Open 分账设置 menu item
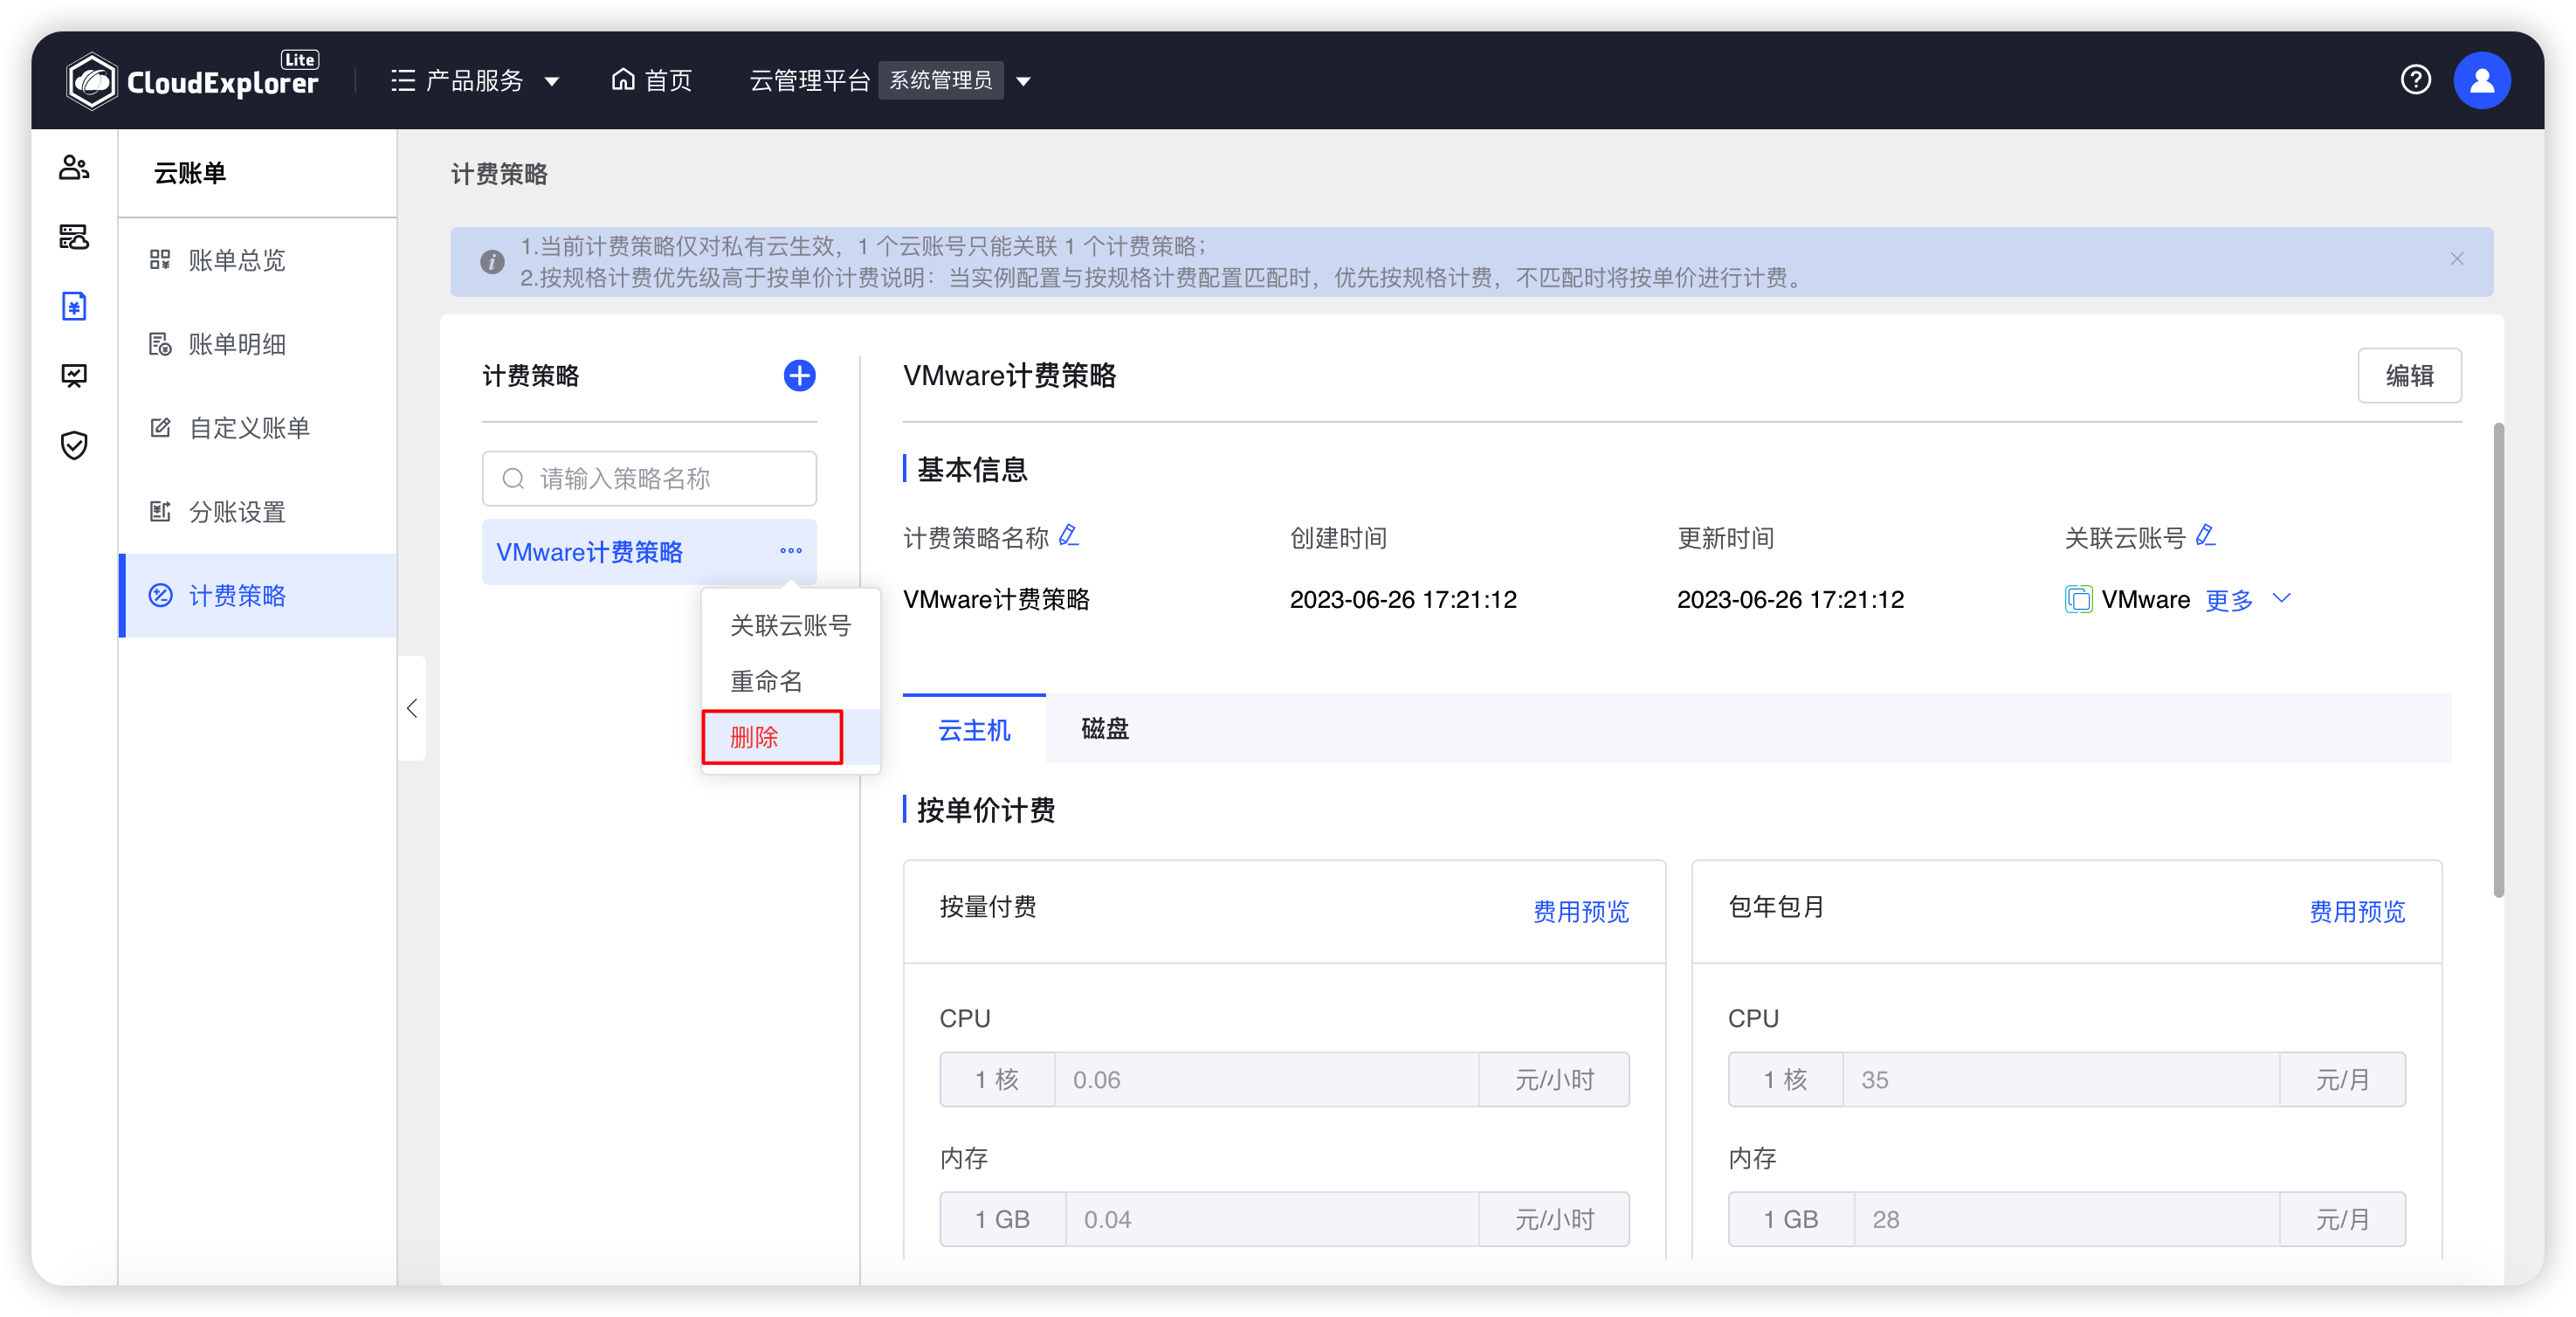The height and width of the screenshot is (1317, 2576). pos(258,512)
